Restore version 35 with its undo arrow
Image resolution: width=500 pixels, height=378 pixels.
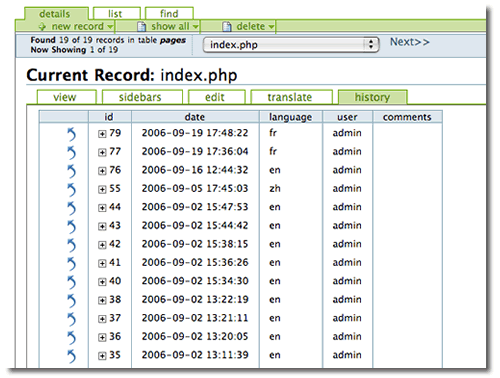pos(72,356)
